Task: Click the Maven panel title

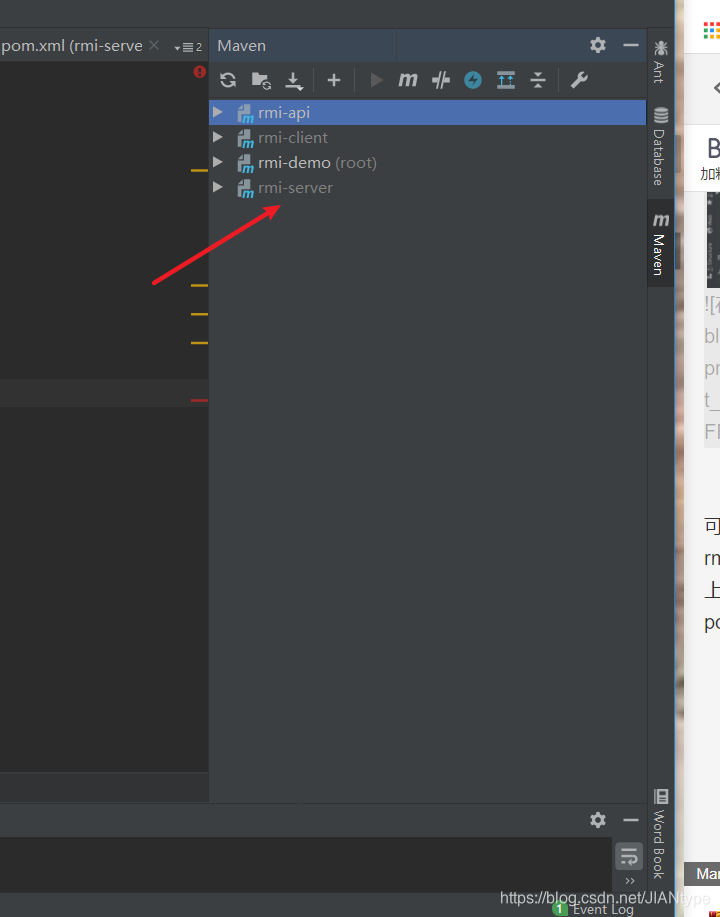Action: (242, 46)
